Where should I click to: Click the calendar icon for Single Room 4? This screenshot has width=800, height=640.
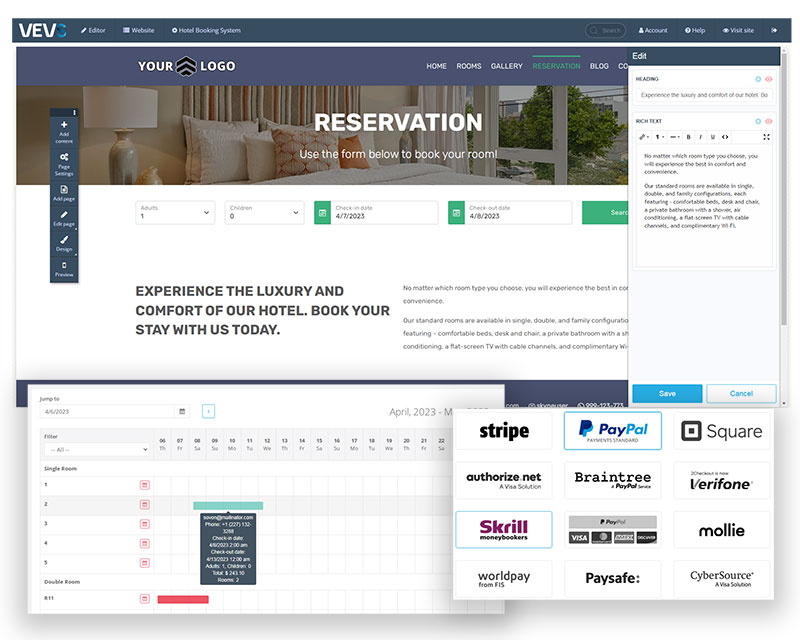[145, 544]
